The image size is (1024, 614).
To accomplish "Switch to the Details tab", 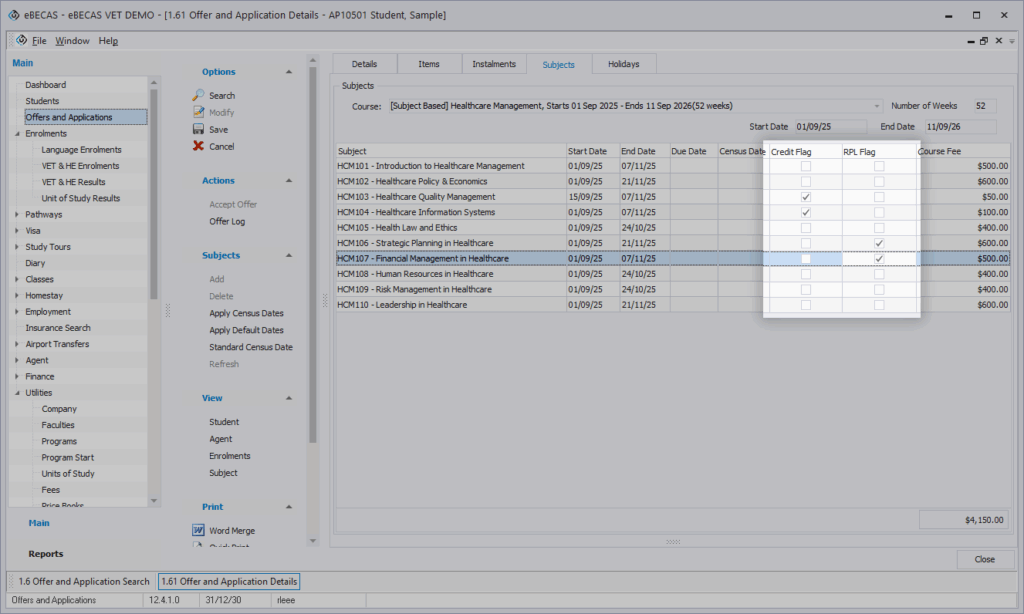I will tap(364, 64).
